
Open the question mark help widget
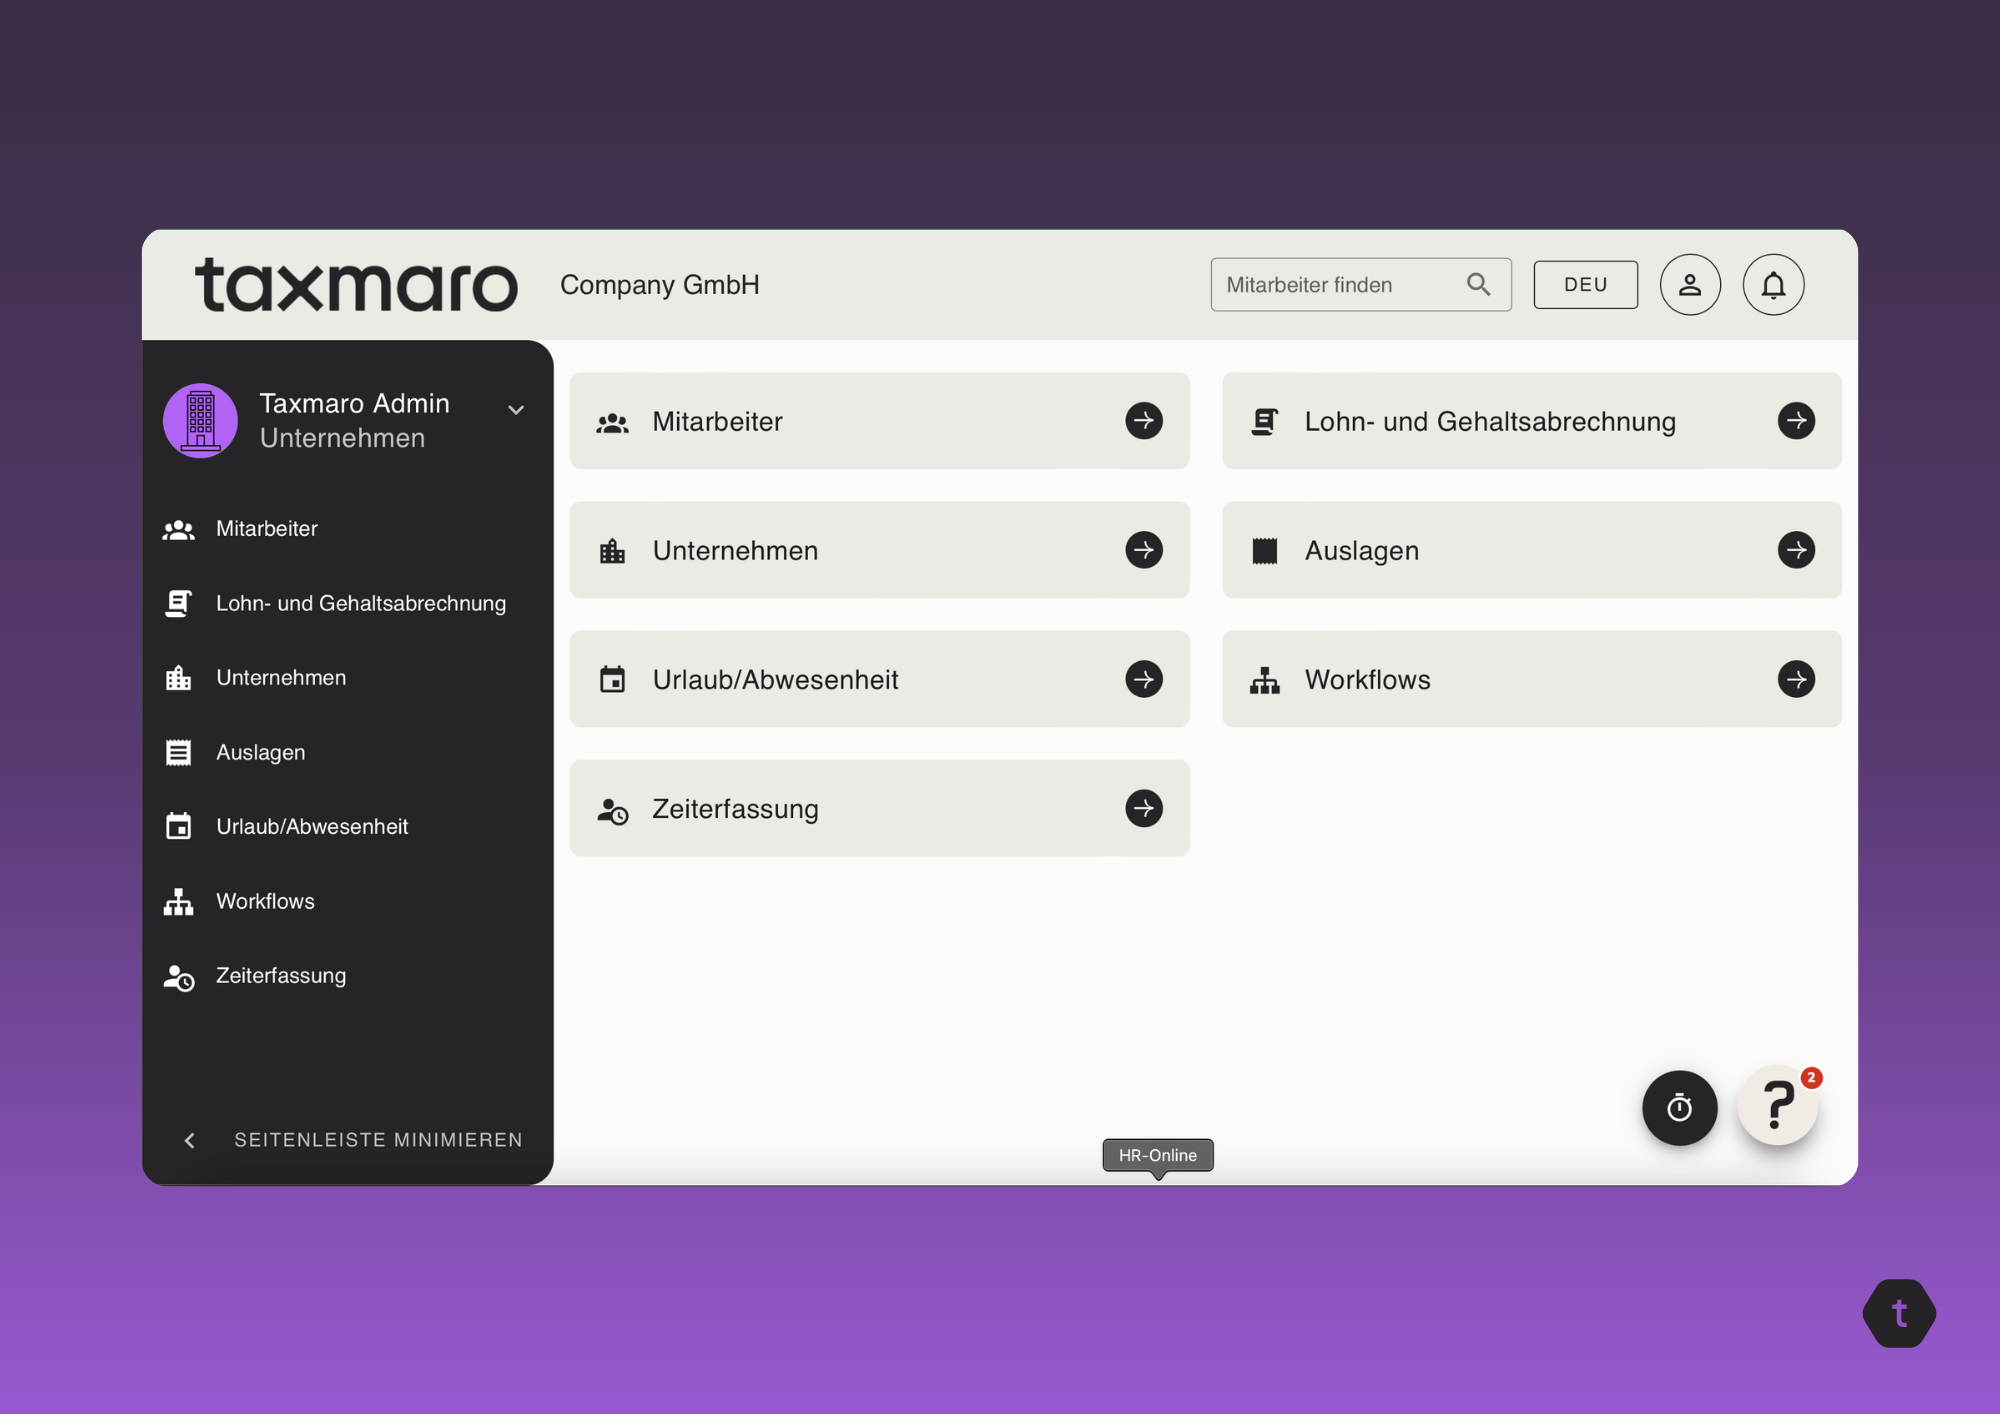pyautogui.click(x=1777, y=1105)
